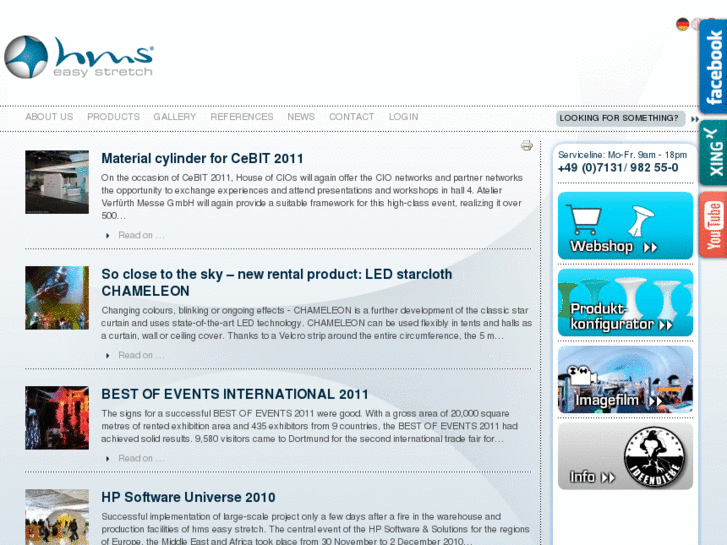Go to the GALLERY page
Image resolution: width=727 pixels, height=545 pixels.
click(175, 117)
